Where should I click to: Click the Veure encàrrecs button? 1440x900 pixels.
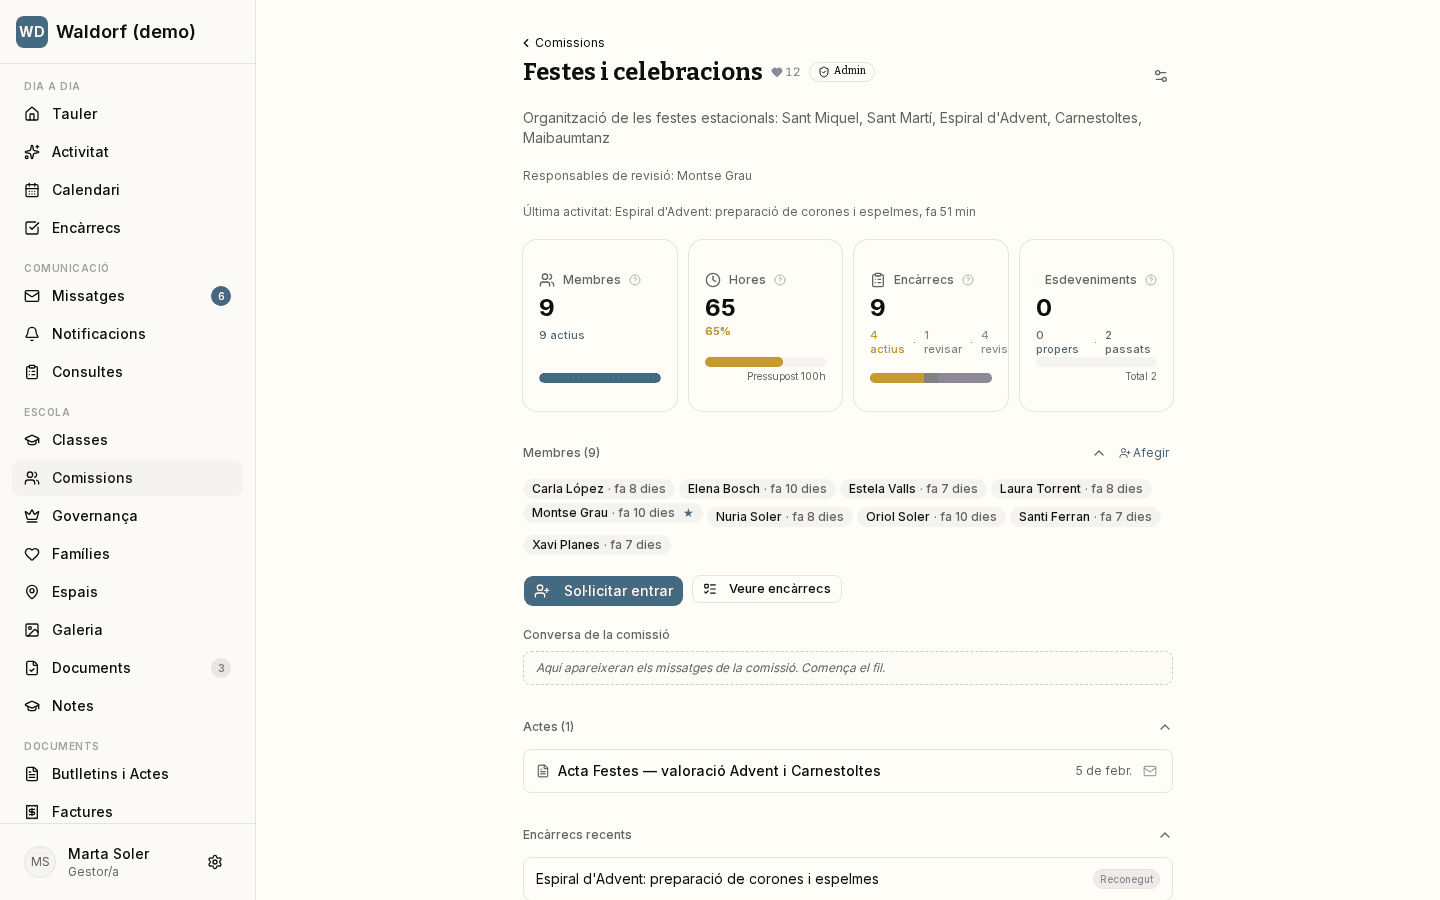point(767,589)
